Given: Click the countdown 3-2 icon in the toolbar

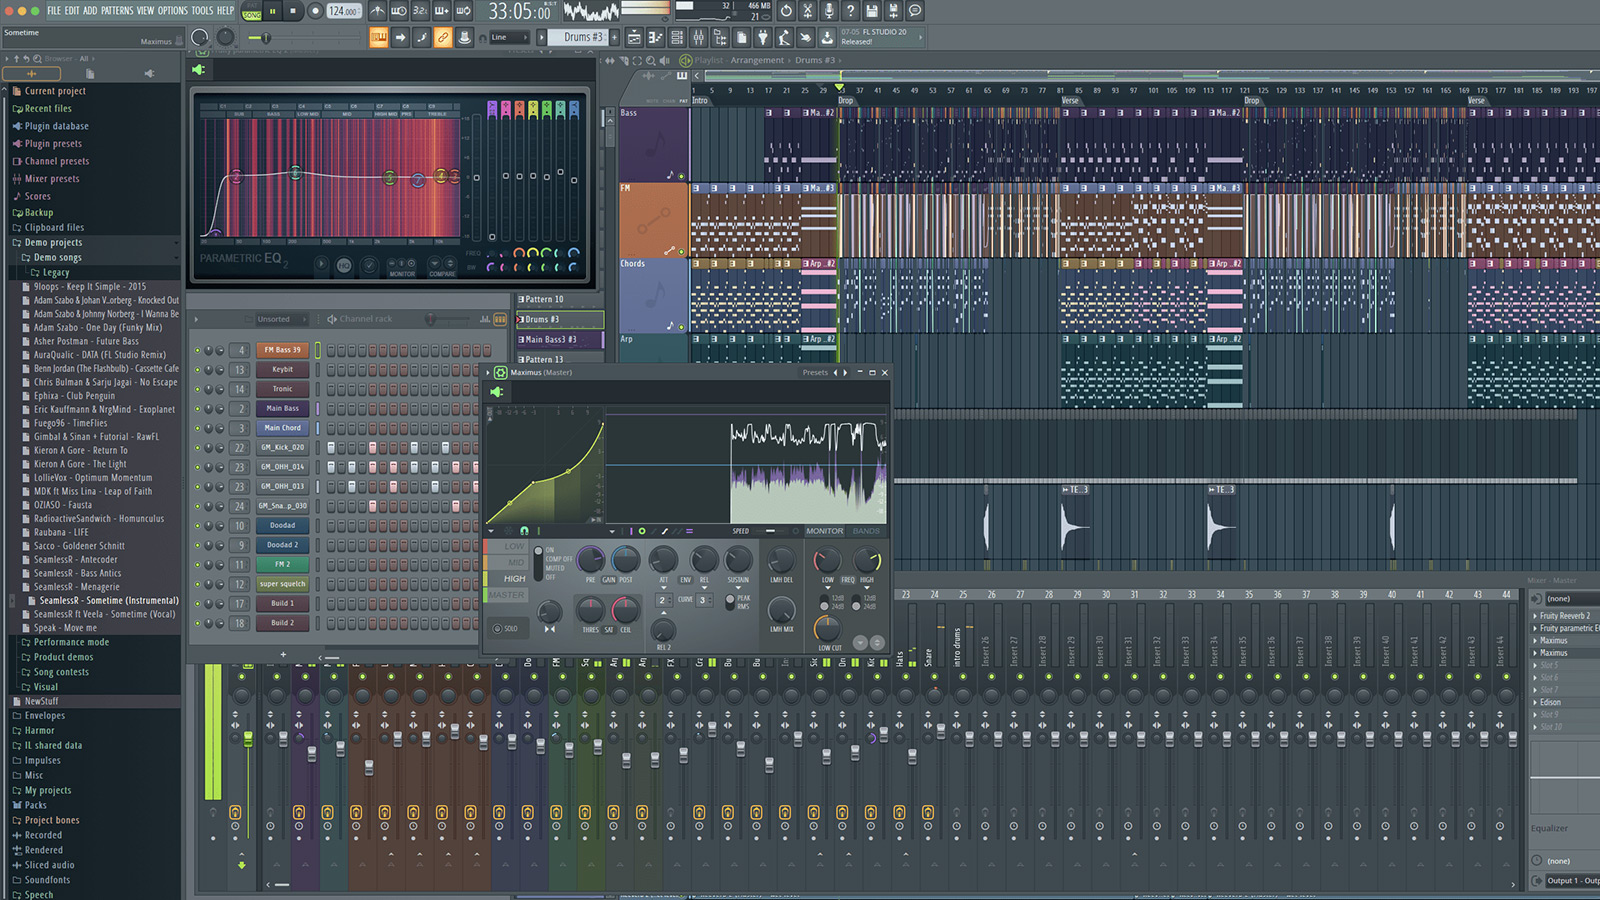Looking at the screenshot, I should click(x=421, y=11).
